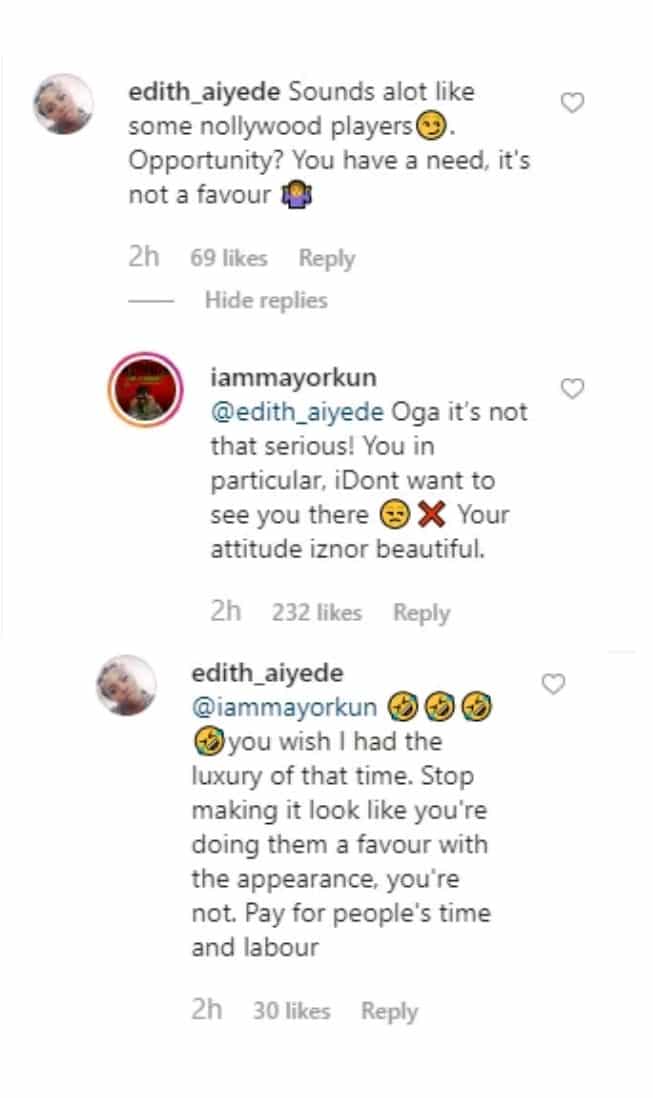Screen dimensions: 653x1098
Task: Open the 2h timestamp beside 69 likes
Action: click(x=144, y=257)
